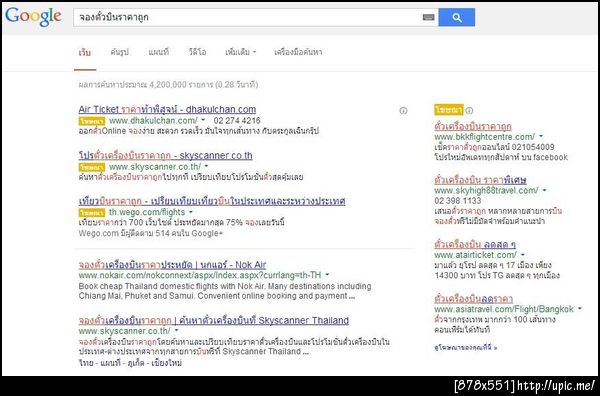This screenshot has height=396, width=600.
Task: Click the Google logo
Action: 33,17
